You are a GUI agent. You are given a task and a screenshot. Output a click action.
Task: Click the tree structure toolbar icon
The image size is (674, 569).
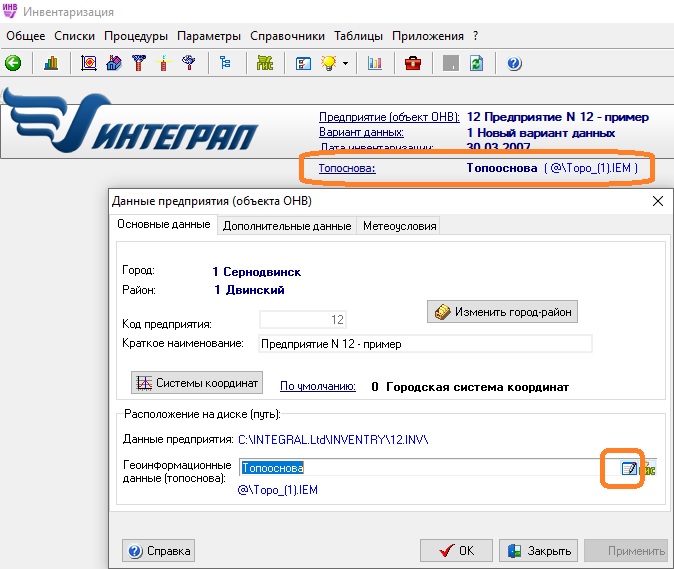[x=225, y=63]
